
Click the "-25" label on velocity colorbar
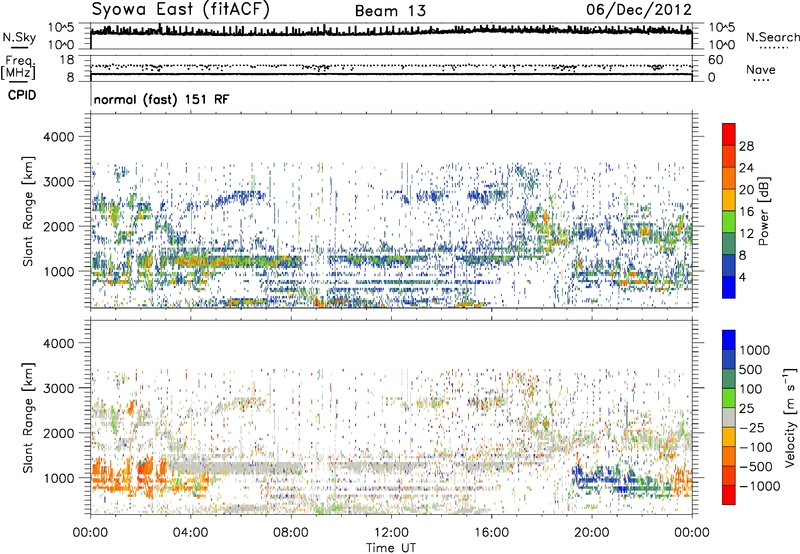752,428
